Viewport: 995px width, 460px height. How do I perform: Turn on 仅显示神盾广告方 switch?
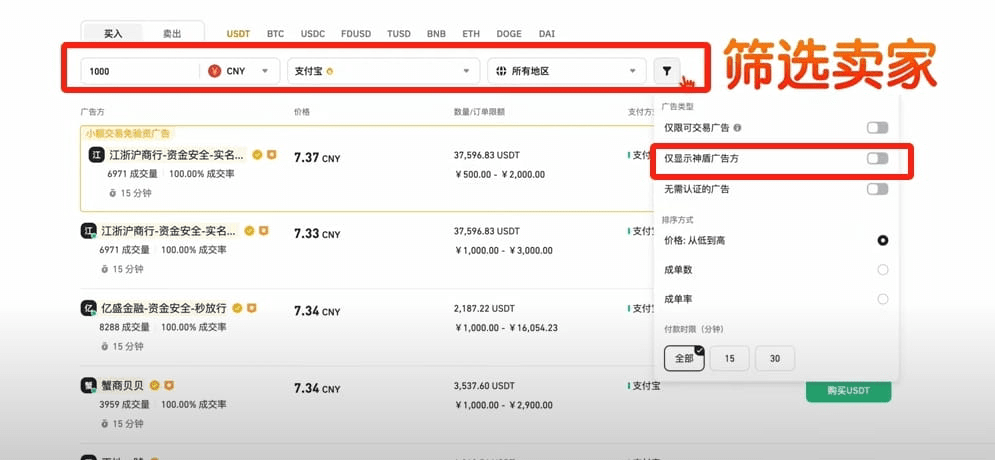pos(877,159)
